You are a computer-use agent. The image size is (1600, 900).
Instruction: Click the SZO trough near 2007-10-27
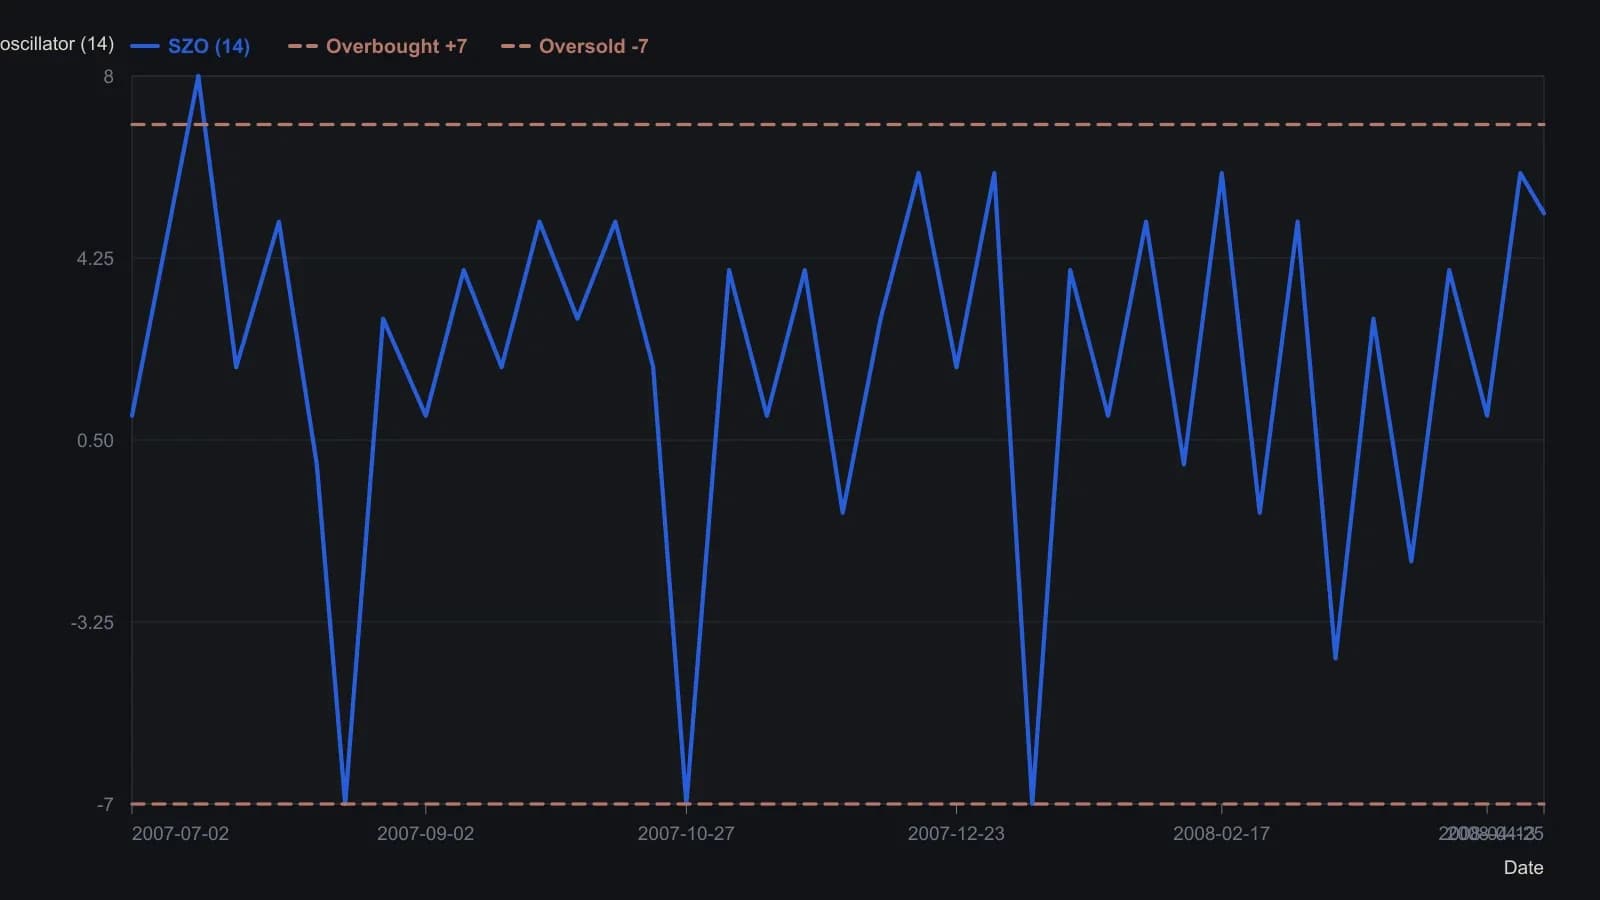pos(686,802)
